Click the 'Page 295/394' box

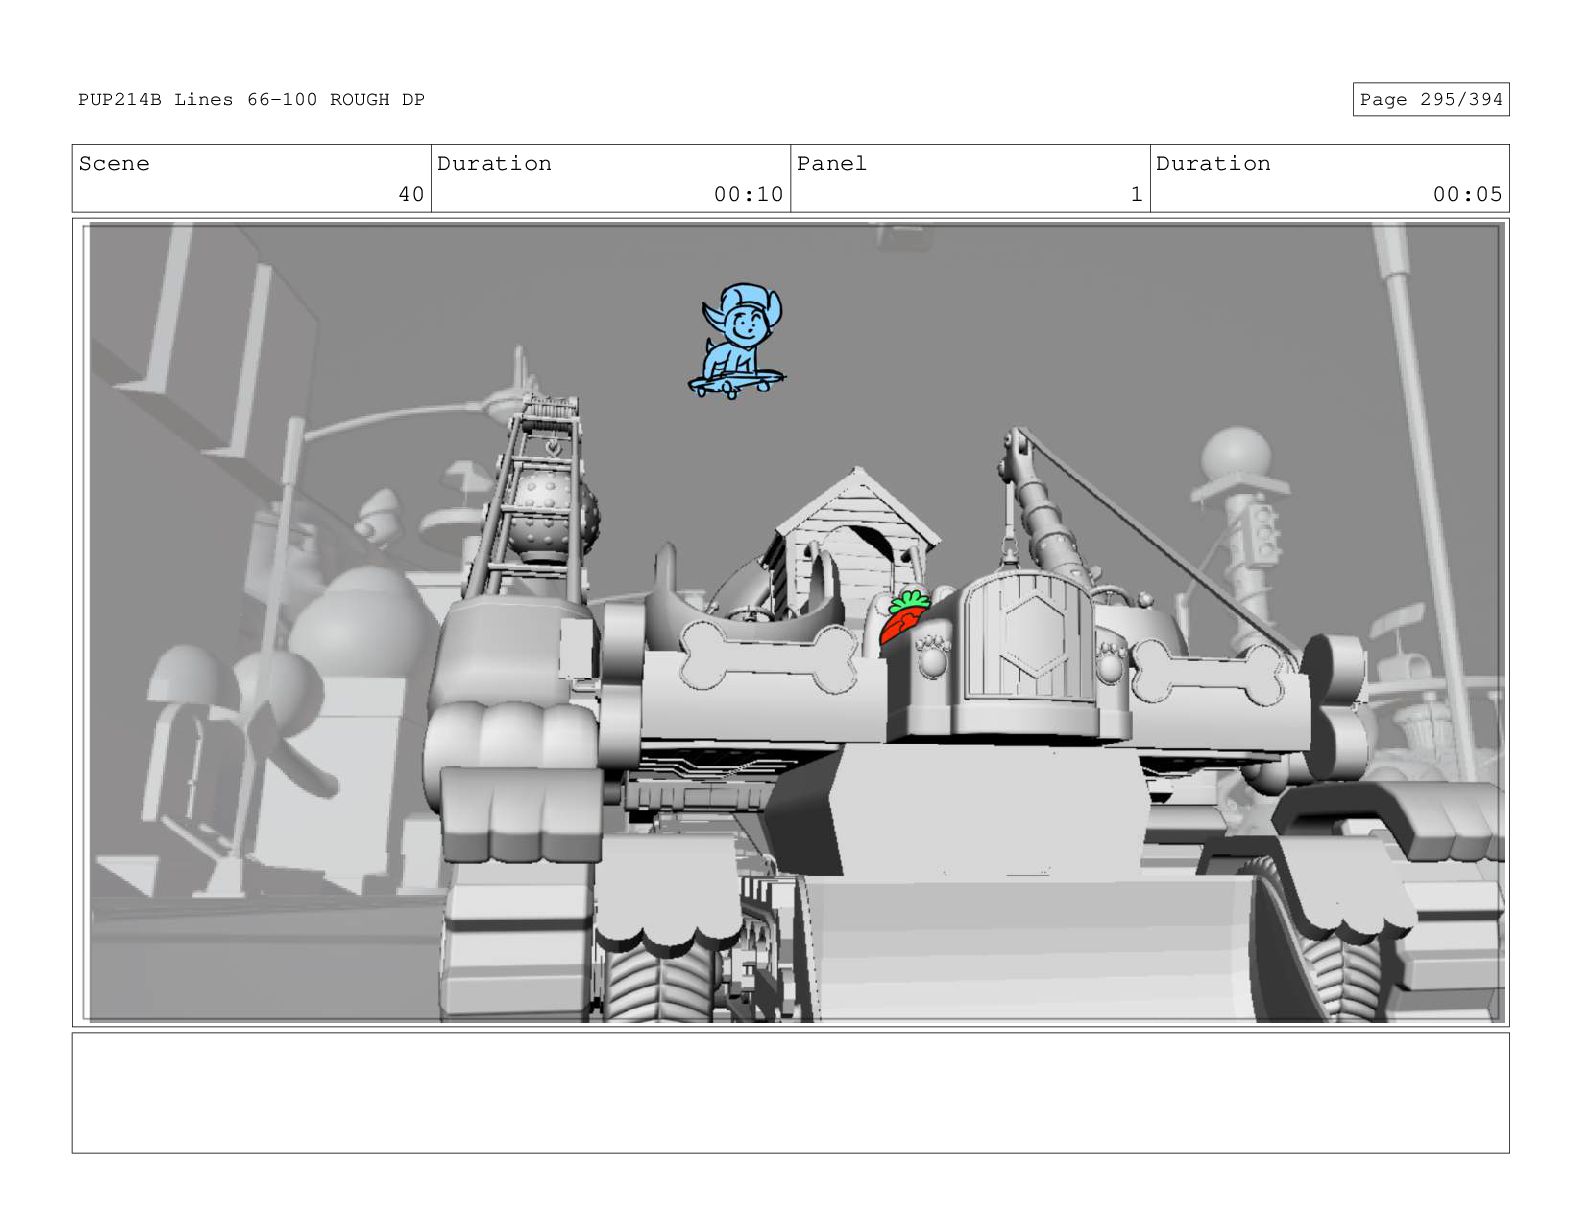1430,100
